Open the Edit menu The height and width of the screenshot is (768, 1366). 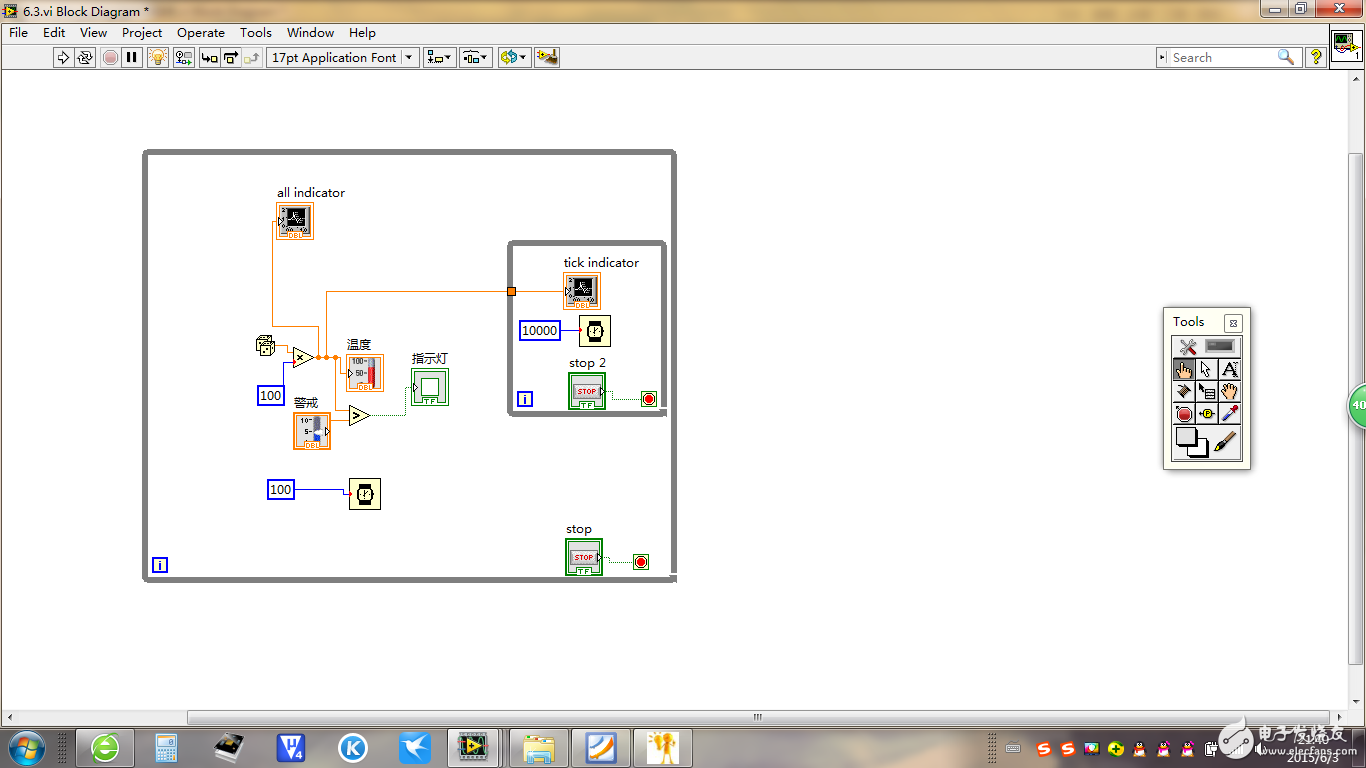54,33
